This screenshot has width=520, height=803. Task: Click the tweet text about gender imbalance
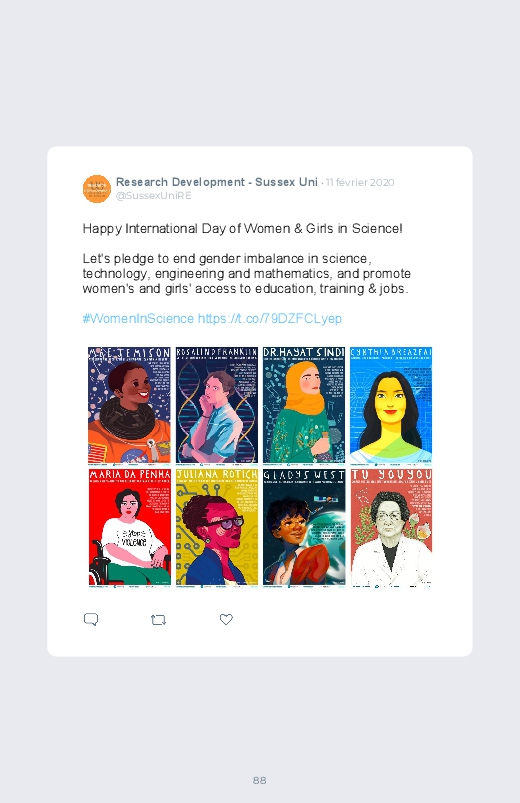246,273
